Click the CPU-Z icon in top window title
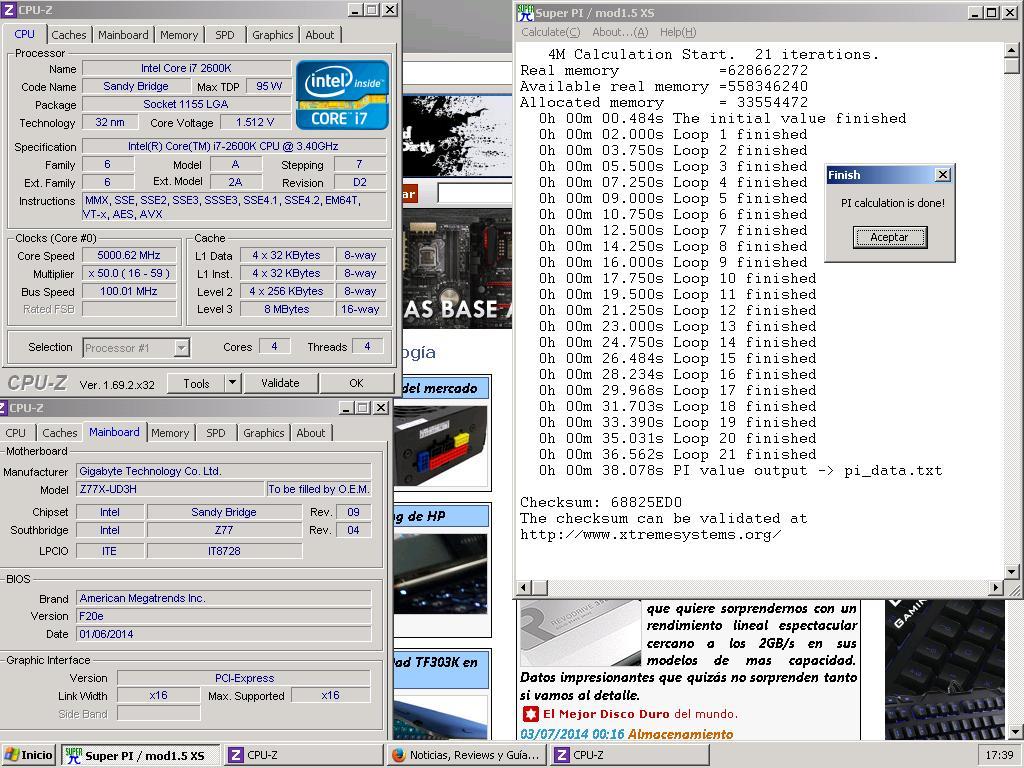The width and height of the screenshot is (1024, 768). (9, 10)
